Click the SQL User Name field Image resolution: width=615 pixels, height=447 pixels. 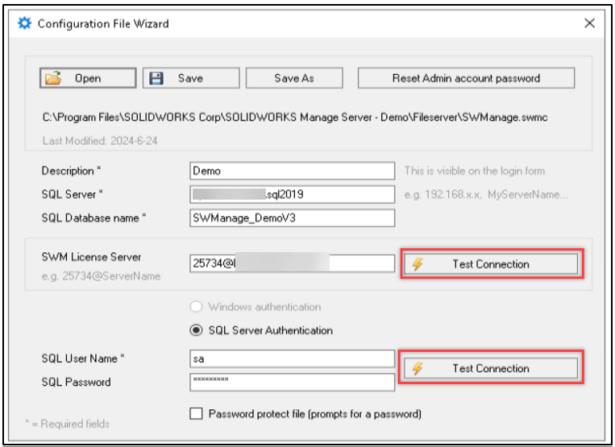[x=292, y=358]
